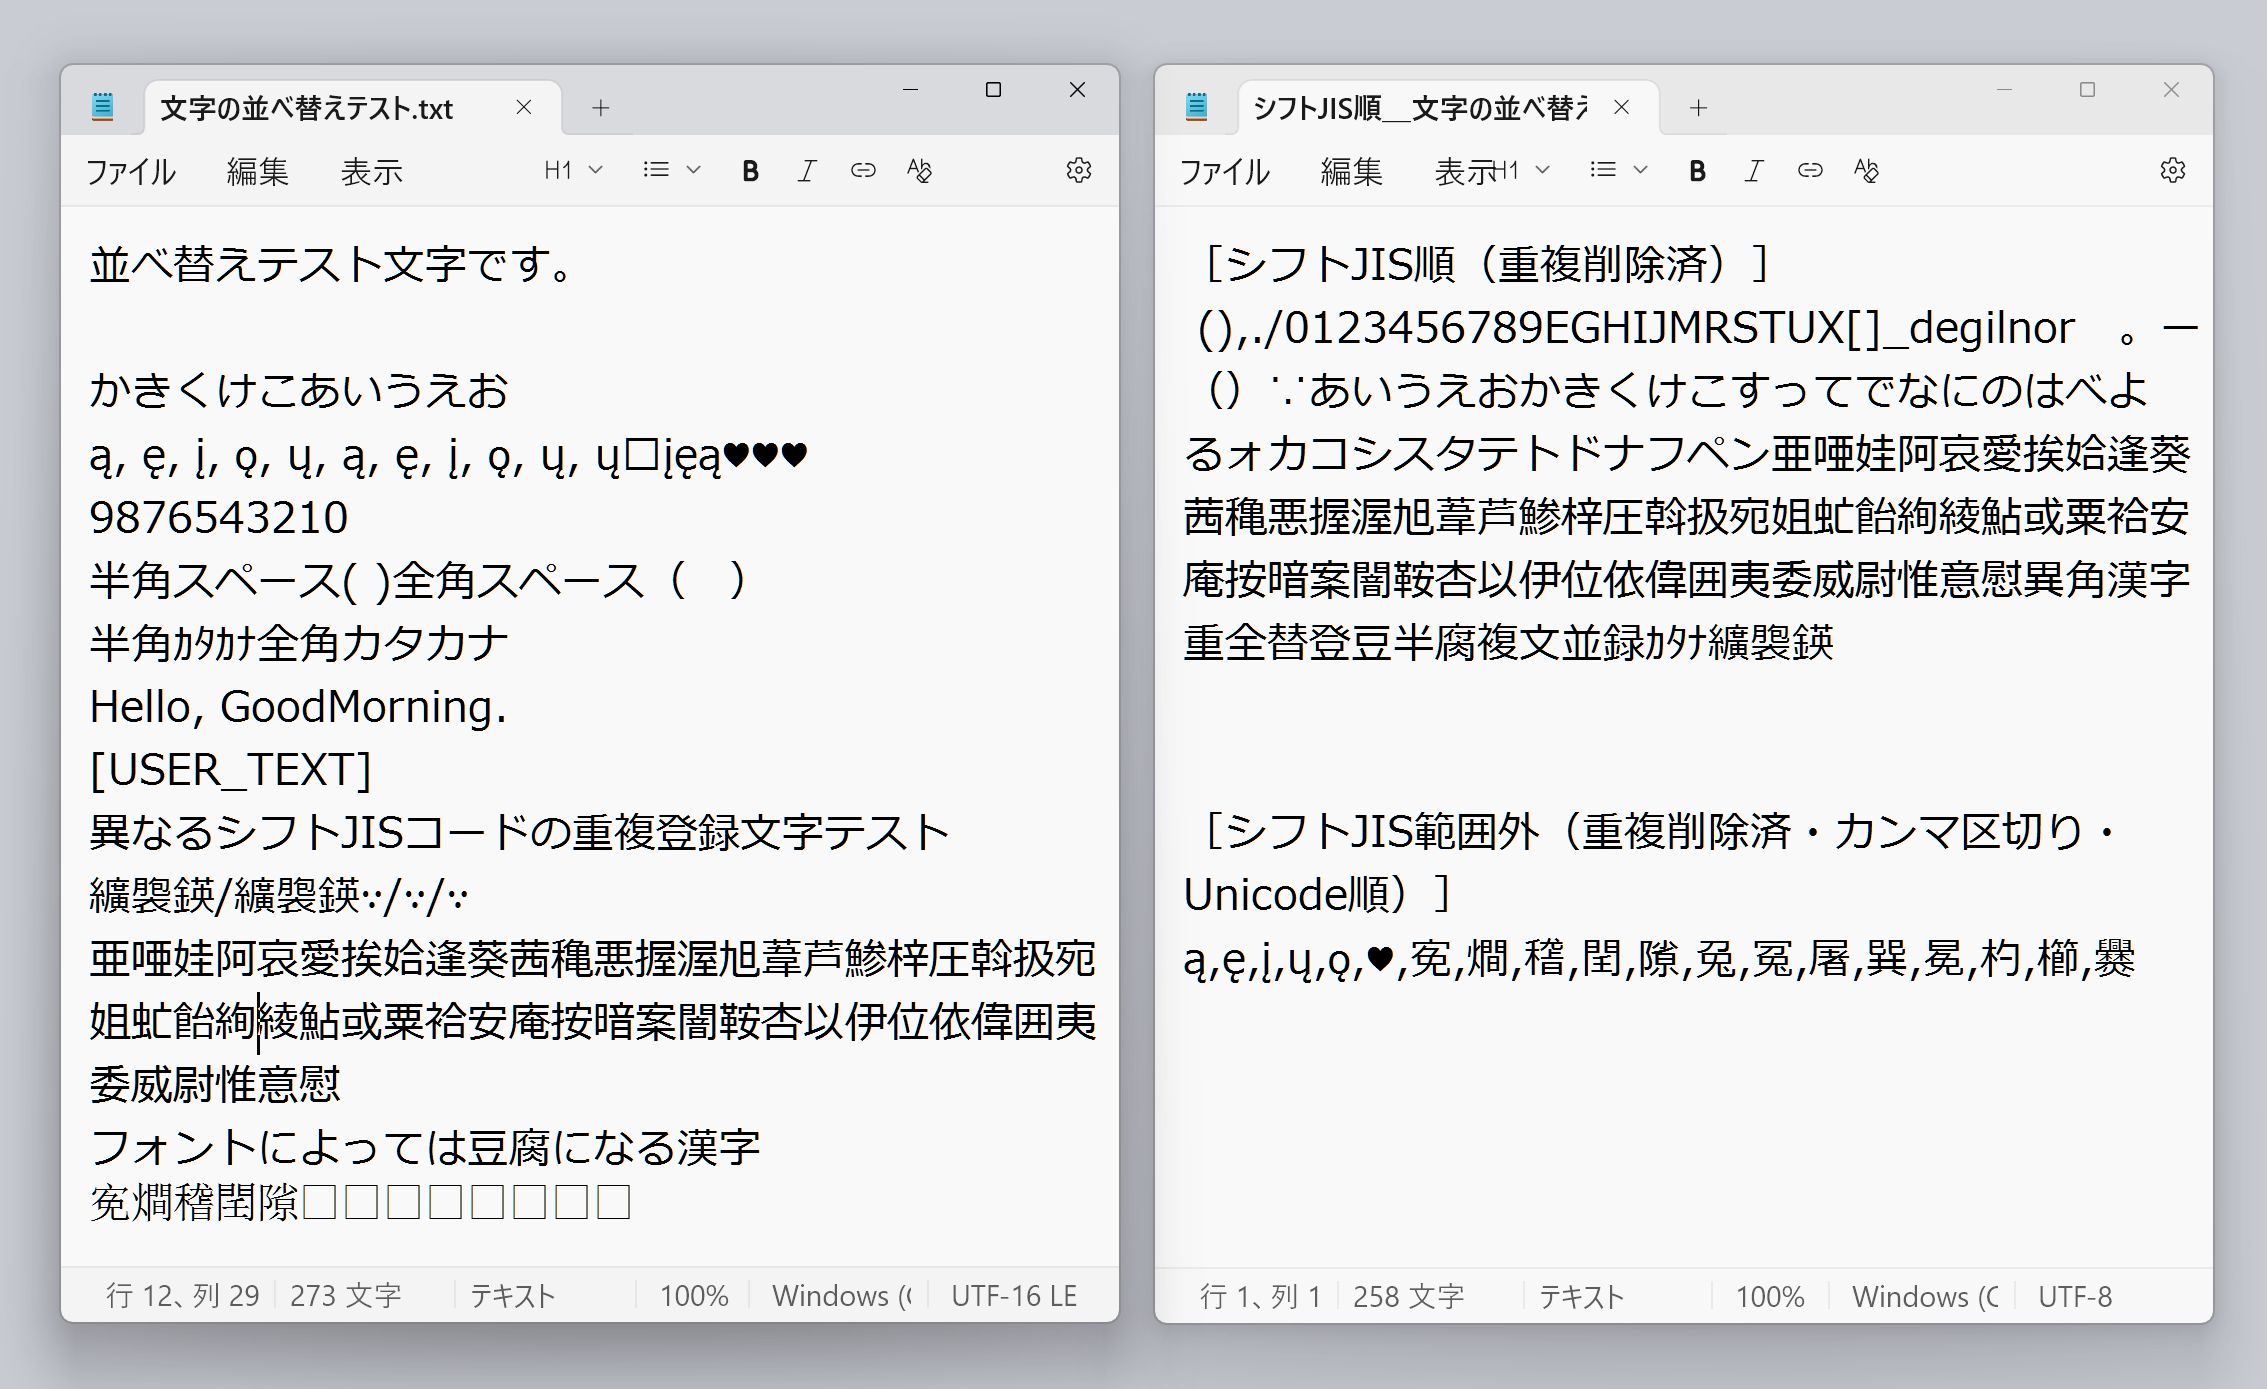This screenshot has height=1389, width=2267.
Task: Close the 文字の並べ替えテスト.txt tab
Action: 523,108
